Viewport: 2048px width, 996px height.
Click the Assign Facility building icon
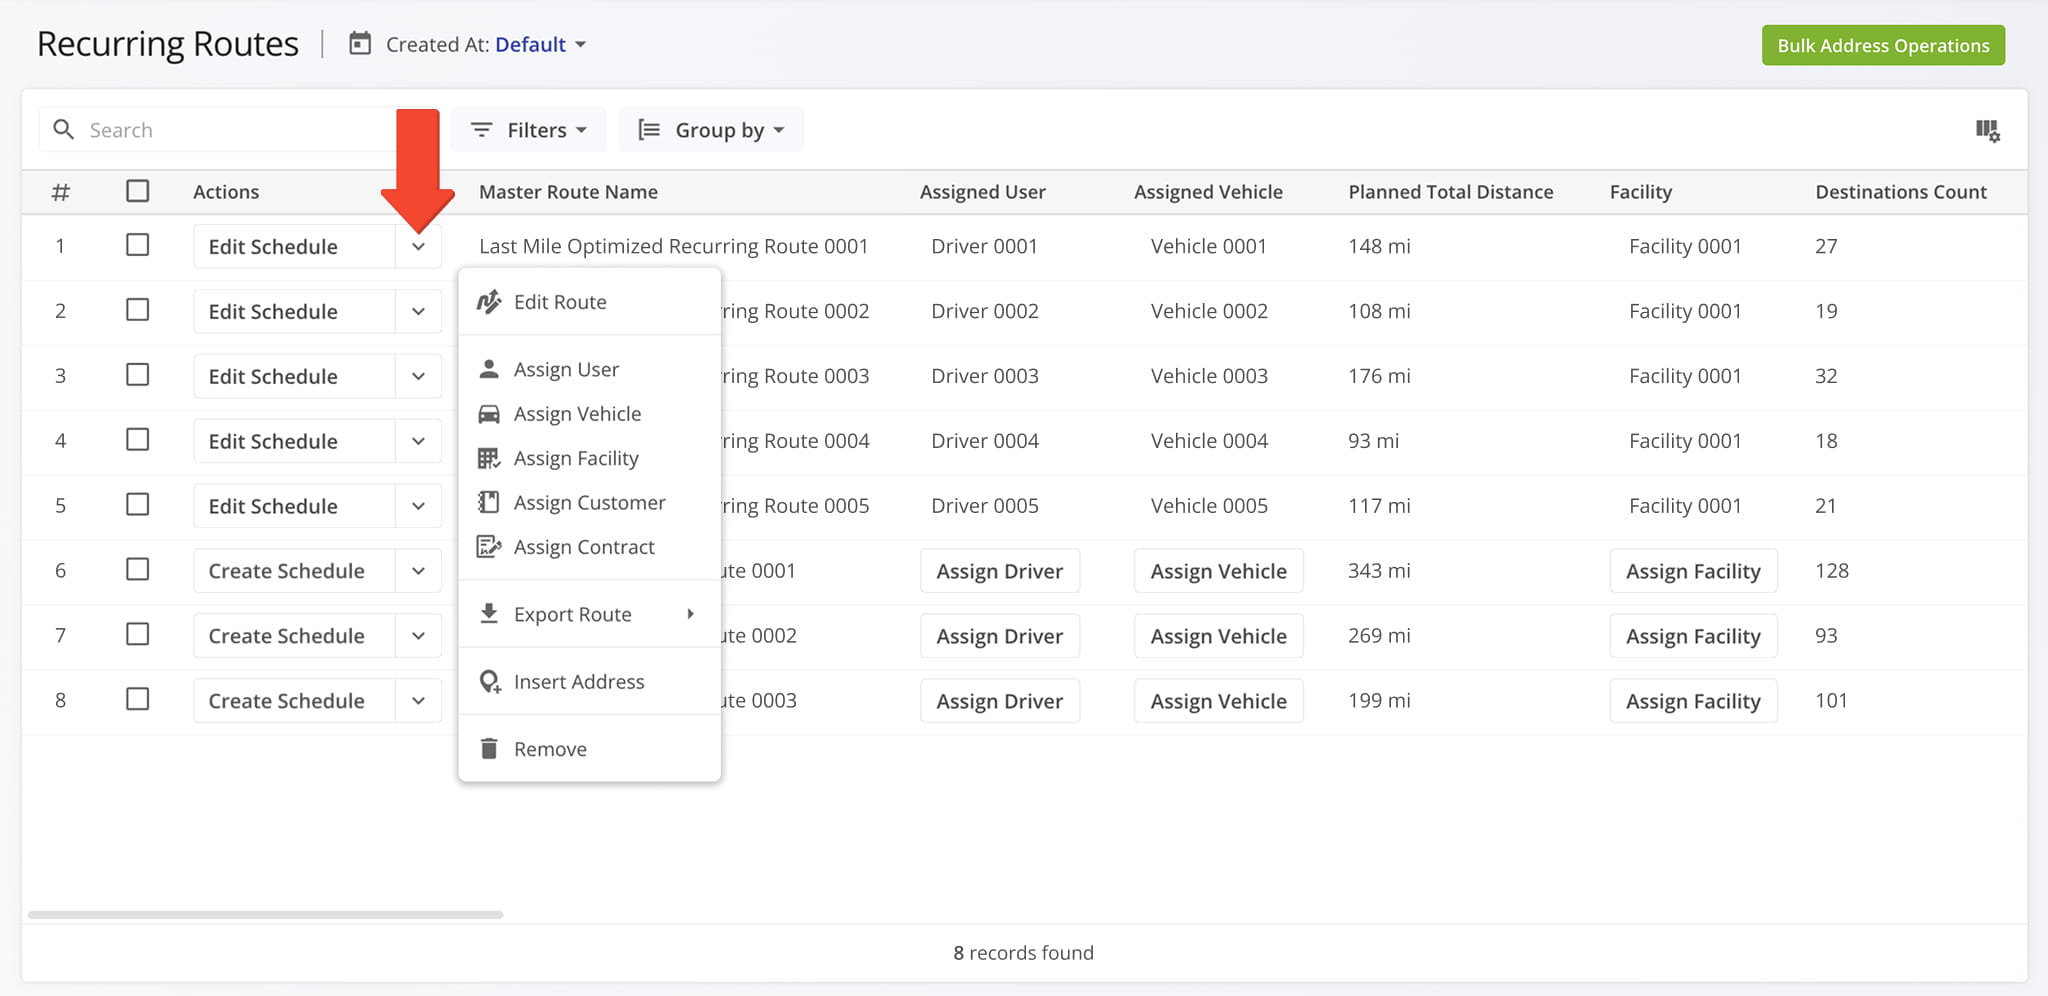[489, 458]
